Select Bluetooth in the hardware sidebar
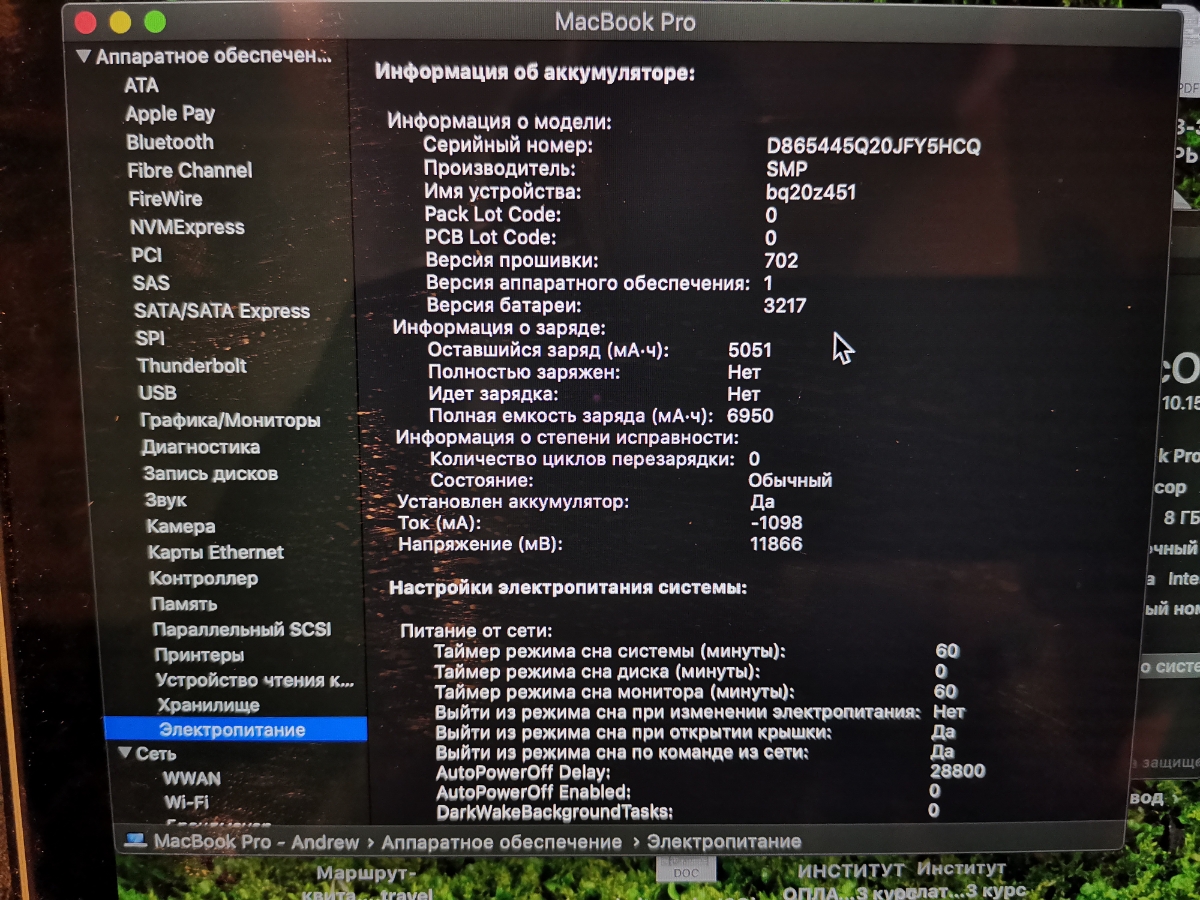Screen dimensions: 1200x900 (170, 142)
